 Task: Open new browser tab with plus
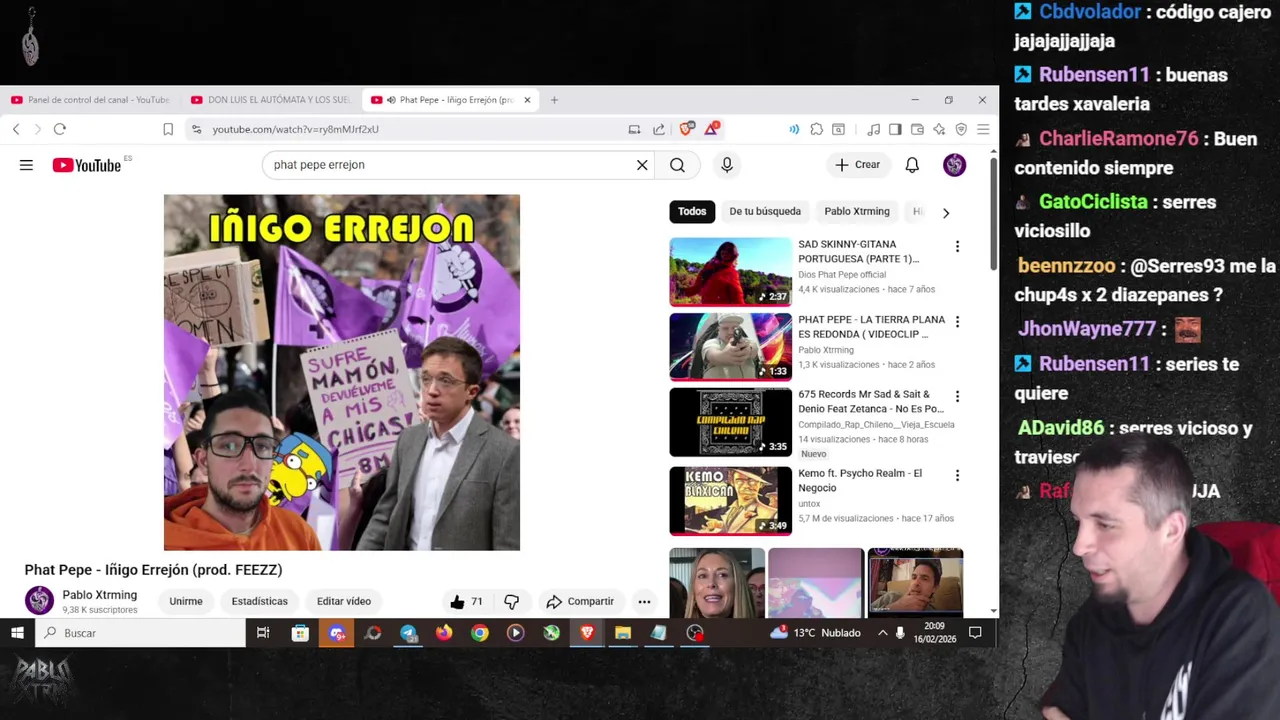coord(554,100)
